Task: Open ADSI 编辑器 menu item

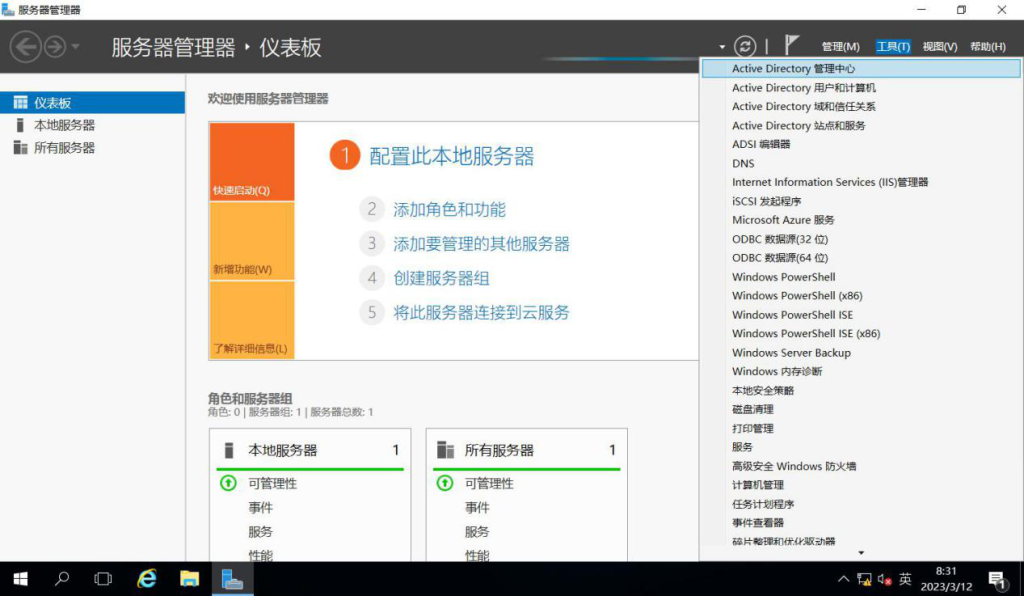Action: [861, 144]
